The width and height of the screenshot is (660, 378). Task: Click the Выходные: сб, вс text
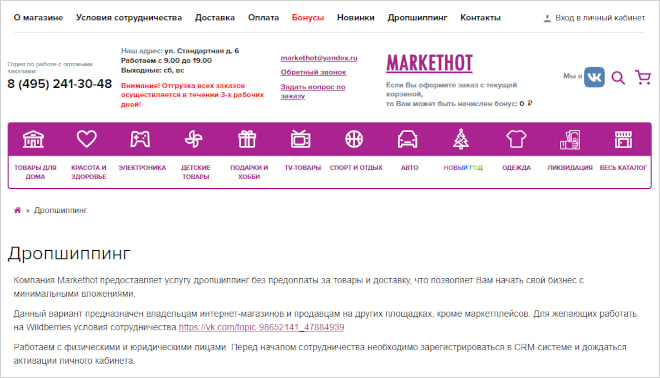pyautogui.click(x=152, y=70)
